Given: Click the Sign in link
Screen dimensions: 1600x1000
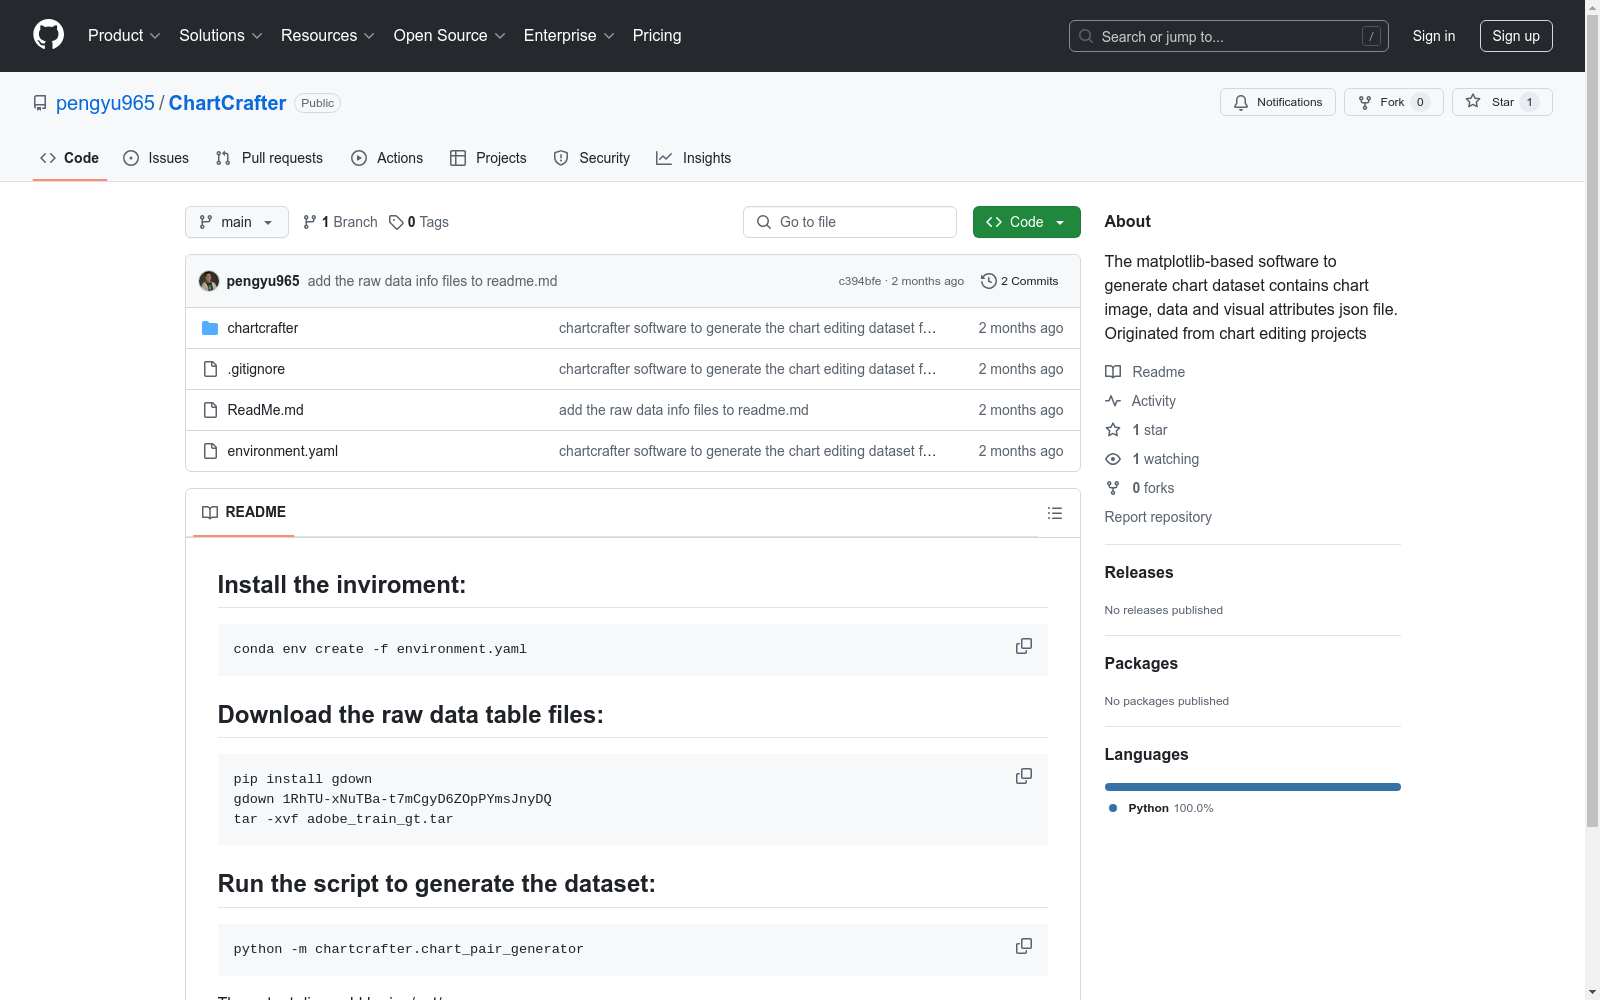Looking at the screenshot, I should click(x=1434, y=36).
